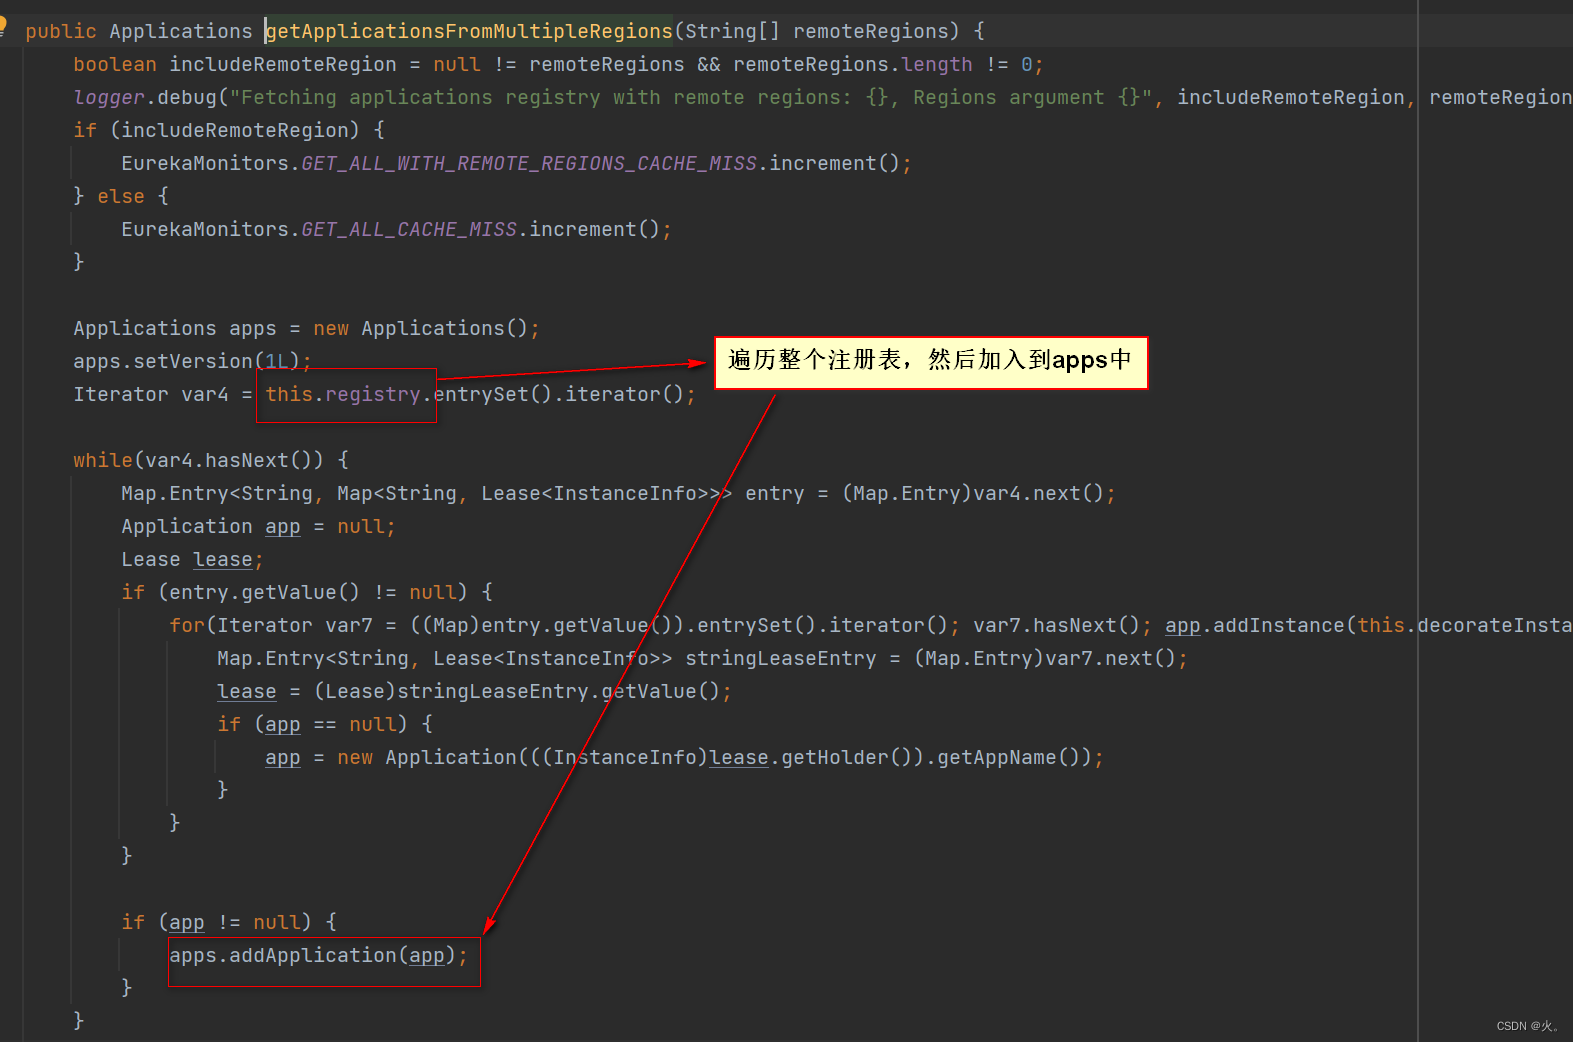This screenshot has width=1573, height=1042.
Task: Click the 'length' field reference
Action: click(937, 64)
